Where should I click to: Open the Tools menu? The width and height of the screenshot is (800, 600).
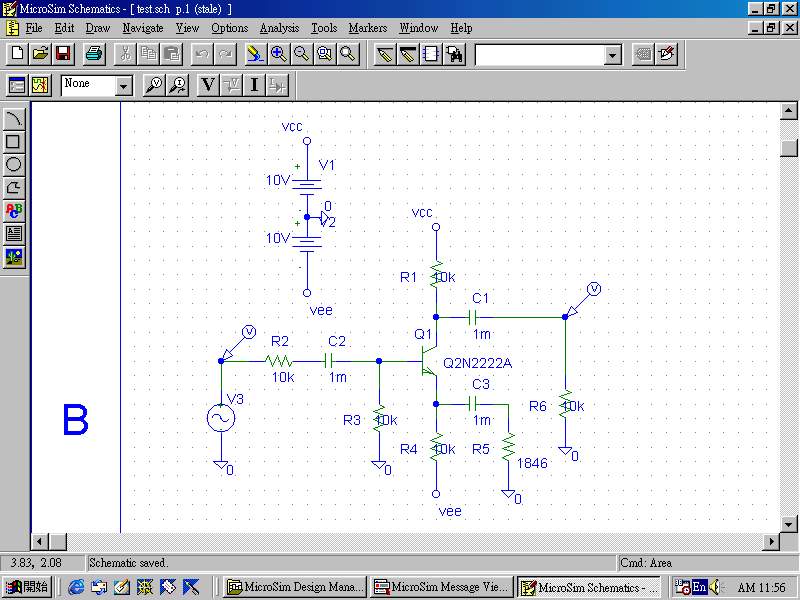(x=324, y=28)
